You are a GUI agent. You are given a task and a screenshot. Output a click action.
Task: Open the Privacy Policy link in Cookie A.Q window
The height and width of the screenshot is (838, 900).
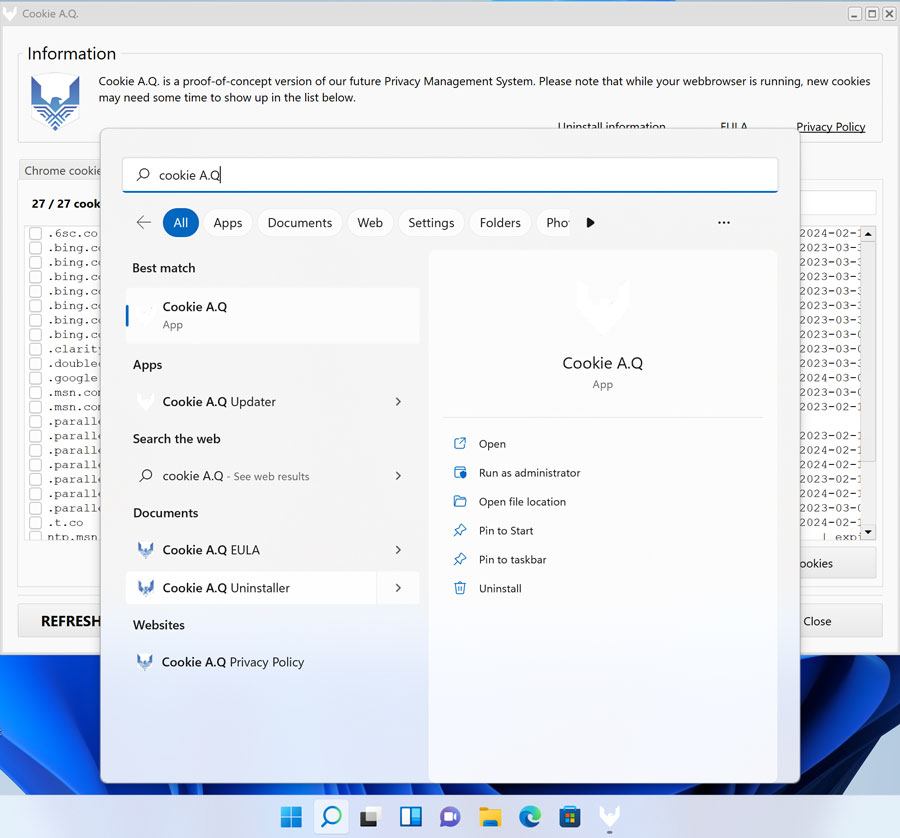(831, 127)
